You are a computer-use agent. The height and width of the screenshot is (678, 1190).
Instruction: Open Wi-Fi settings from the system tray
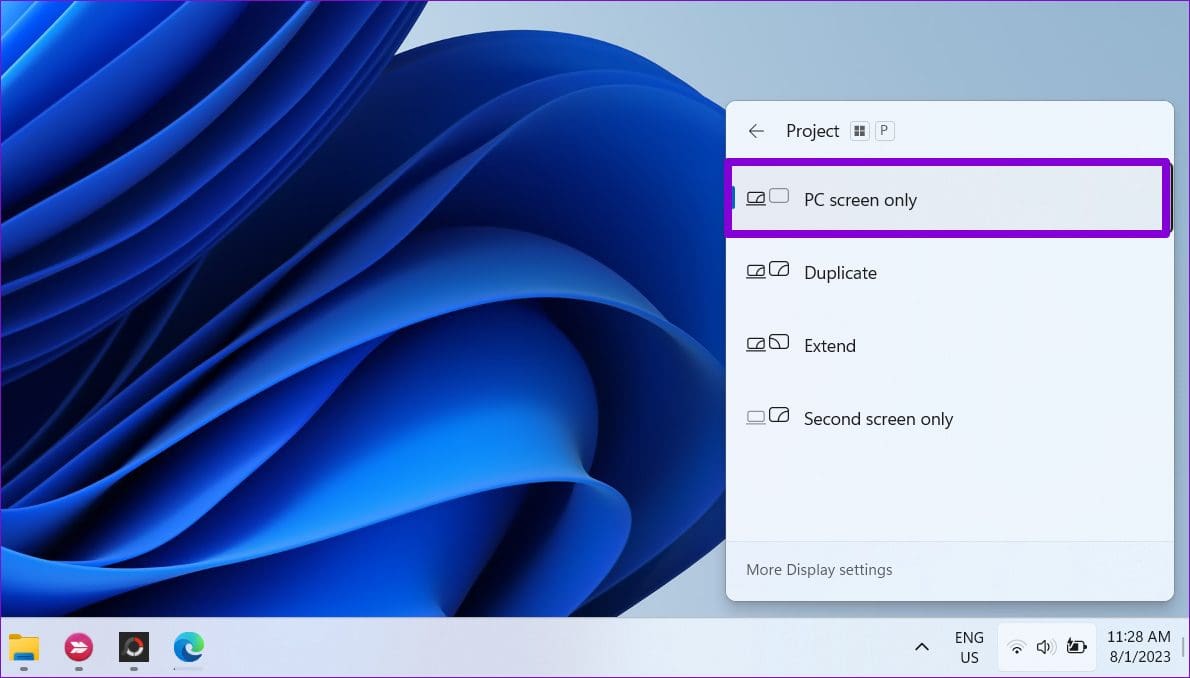click(x=1017, y=646)
